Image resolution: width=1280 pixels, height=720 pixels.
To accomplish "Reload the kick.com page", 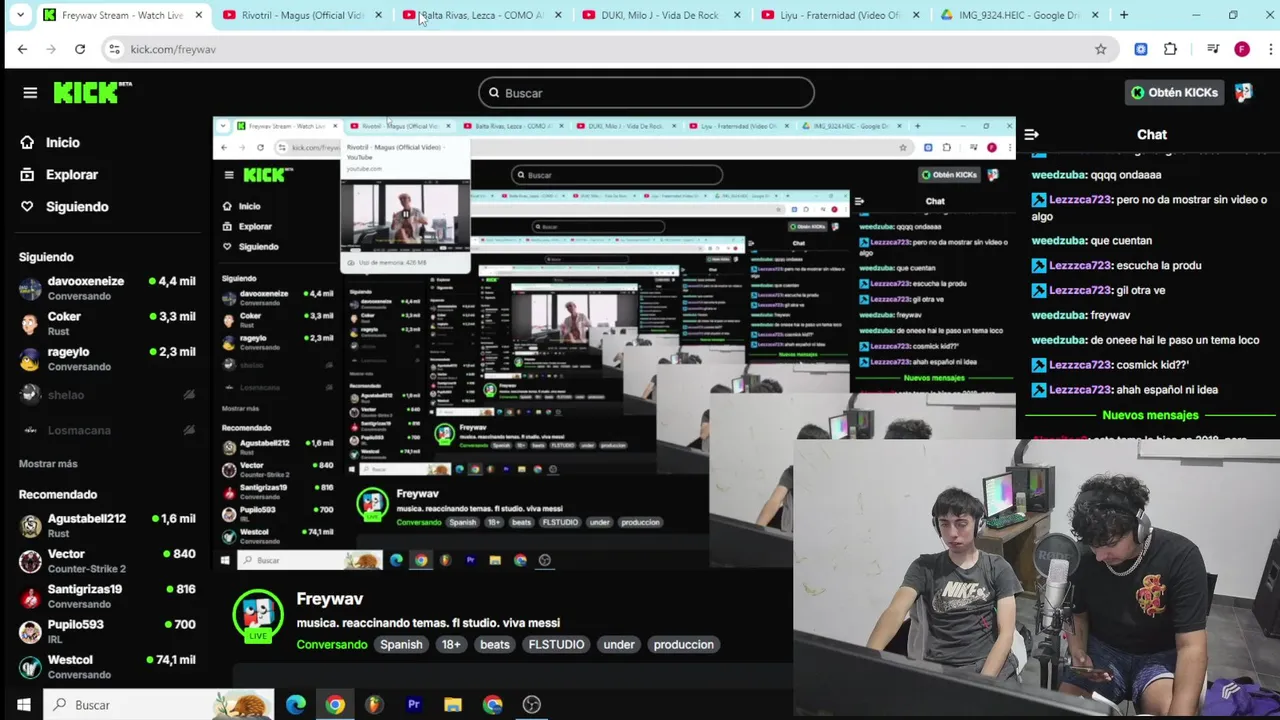I will coord(80,49).
